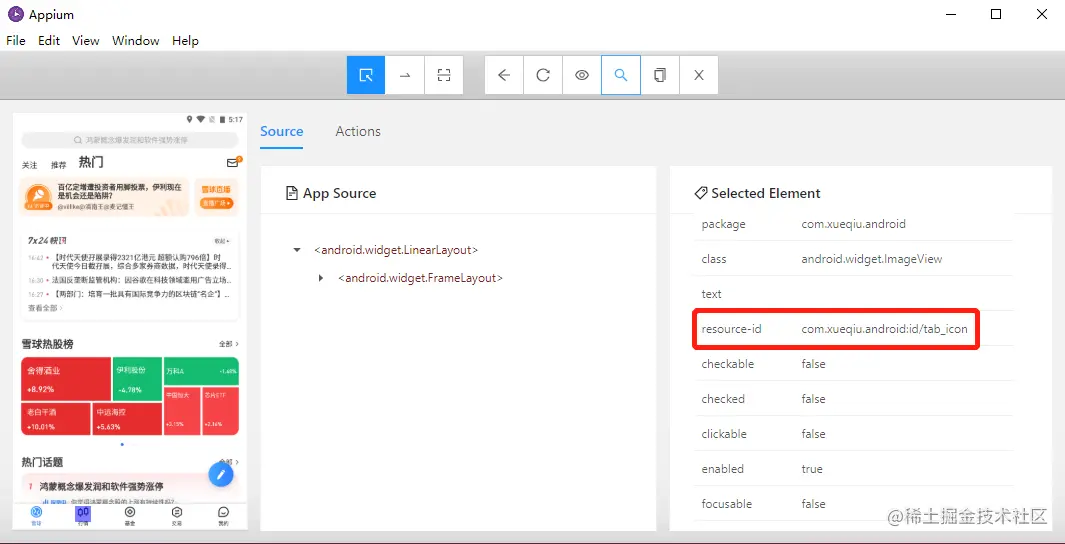Image resolution: width=1065 pixels, height=544 pixels.
Task: Tap the 16:30 法国反垄断 news row
Action: (129, 280)
